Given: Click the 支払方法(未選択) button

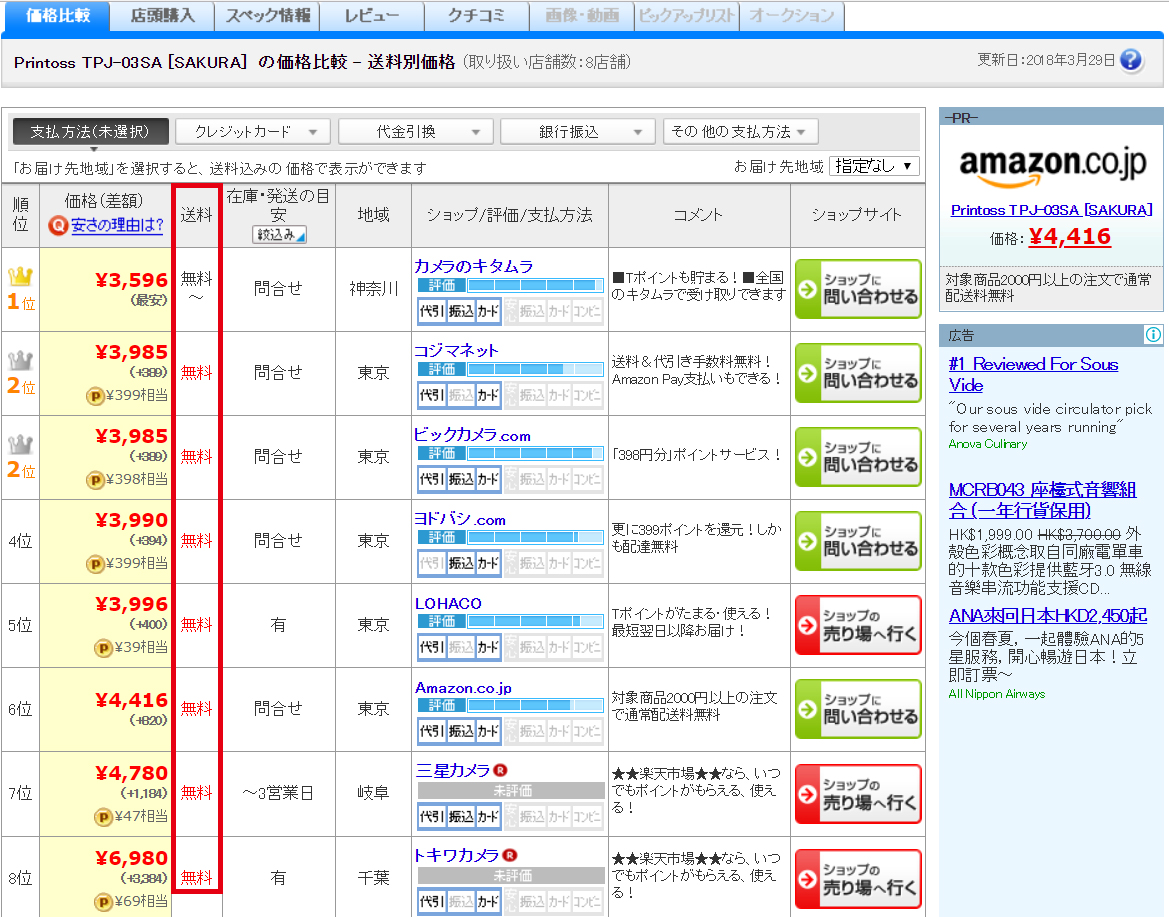Looking at the screenshot, I should point(90,132).
